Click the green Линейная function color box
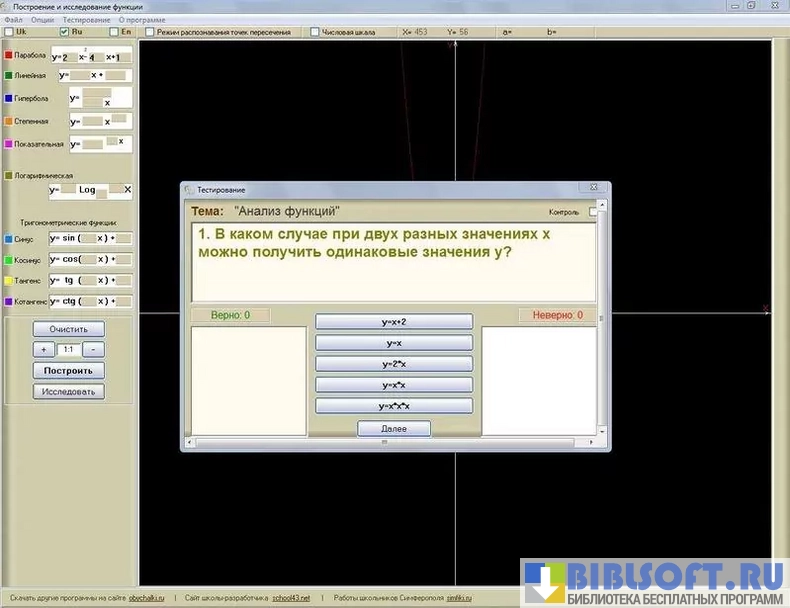The height and width of the screenshot is (608, 790). pos(8,75)
